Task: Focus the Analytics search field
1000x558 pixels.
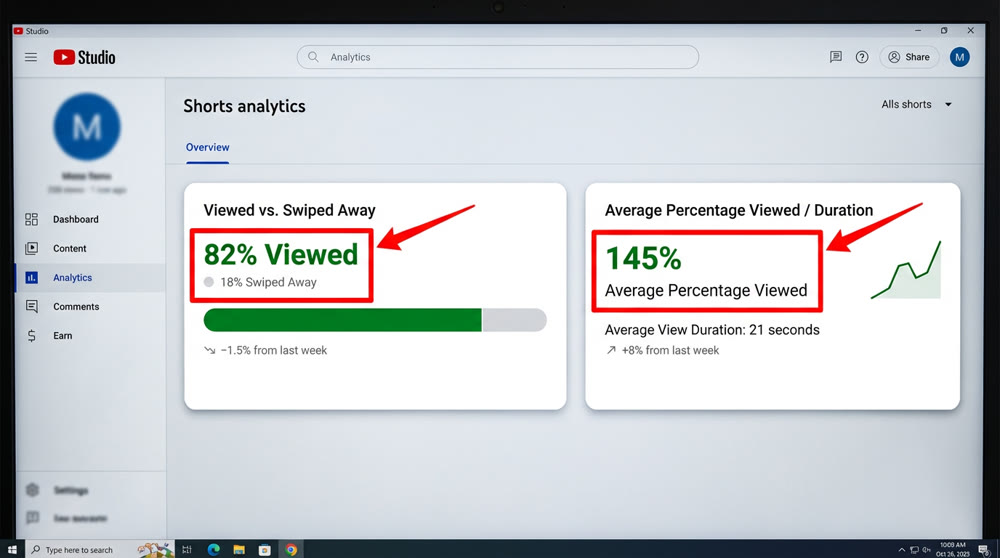Action: [497, 57]
